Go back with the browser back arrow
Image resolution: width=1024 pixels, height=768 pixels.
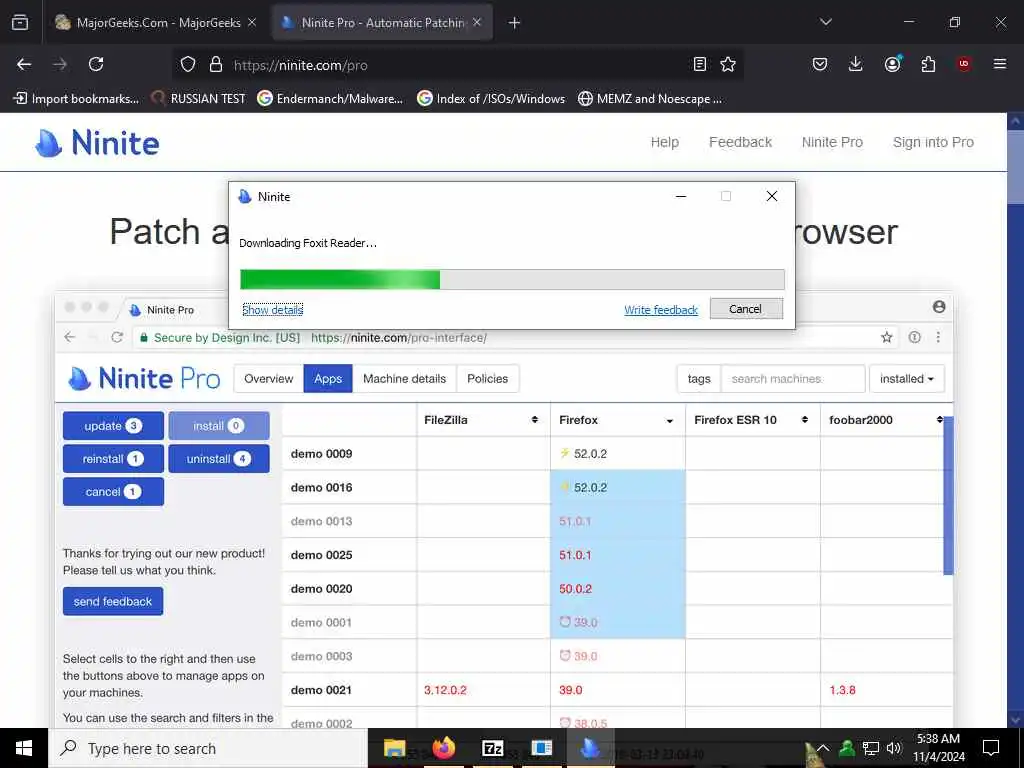[24, 64]
